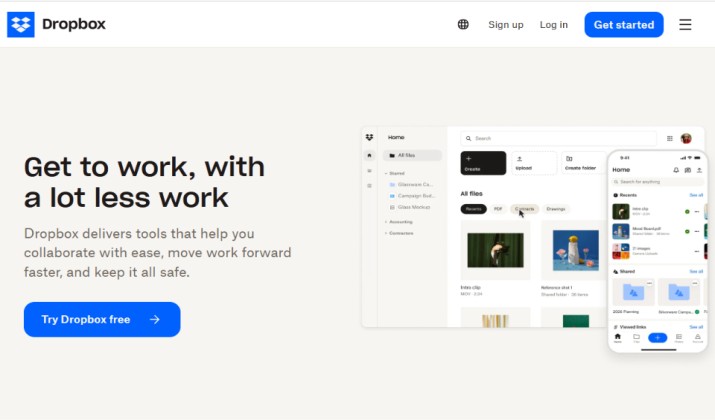Open the Glass Mockup item in sidebar

410,207
